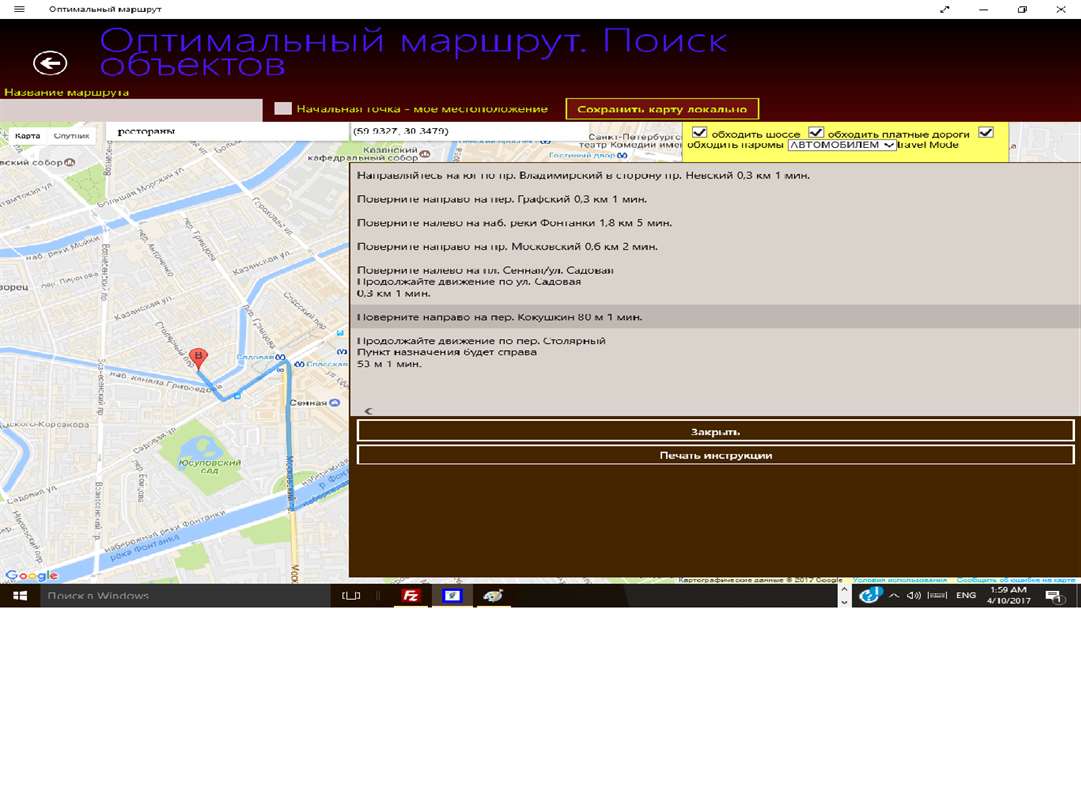The image size is (1081, 810).
Task: Open the Windows Start menu
Action: (20, 596)
